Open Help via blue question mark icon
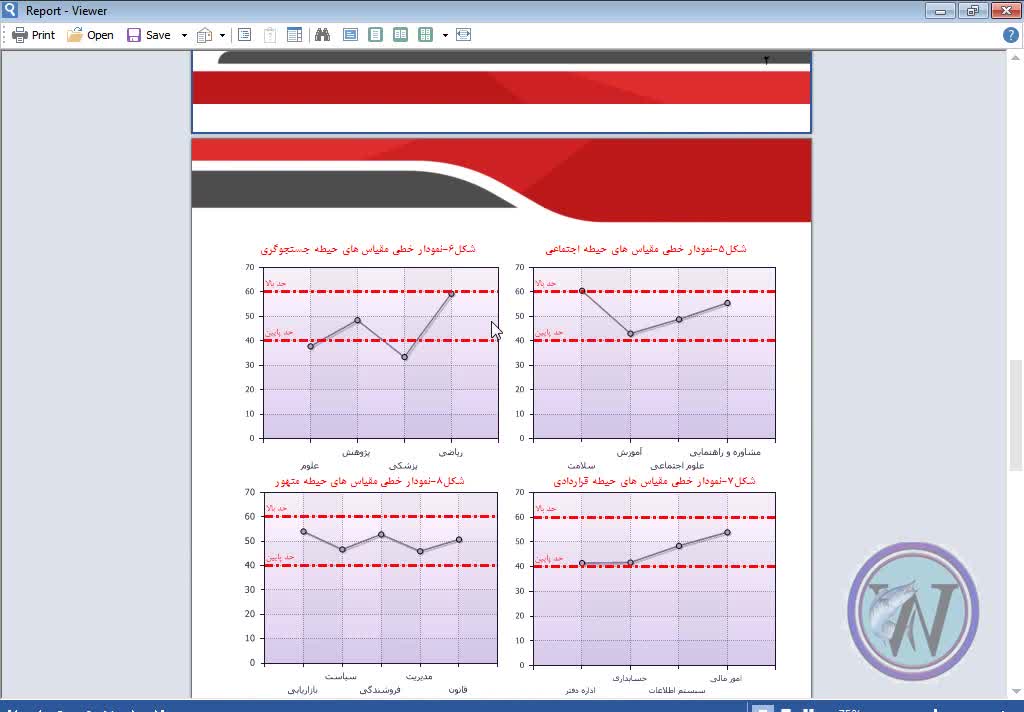This screenshot has height=712, width=1024. pos(1010,35)
